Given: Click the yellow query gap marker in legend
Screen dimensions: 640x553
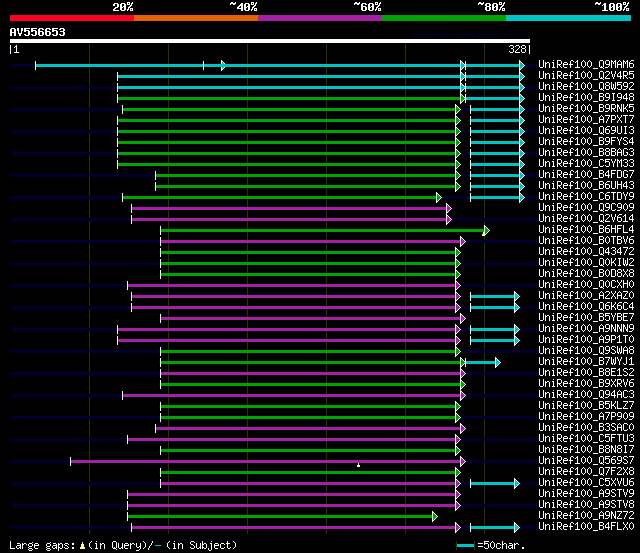Looking at the screenshot, I should (x=82, y=545).
